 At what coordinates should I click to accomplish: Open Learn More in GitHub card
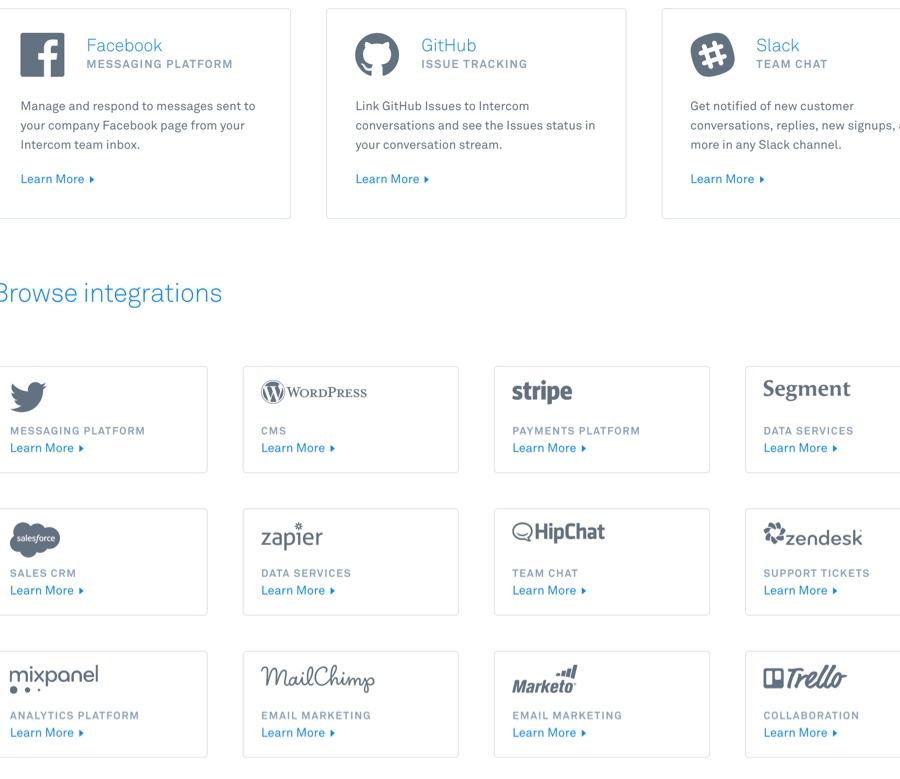pyautogui.click(x=392, y=179)
